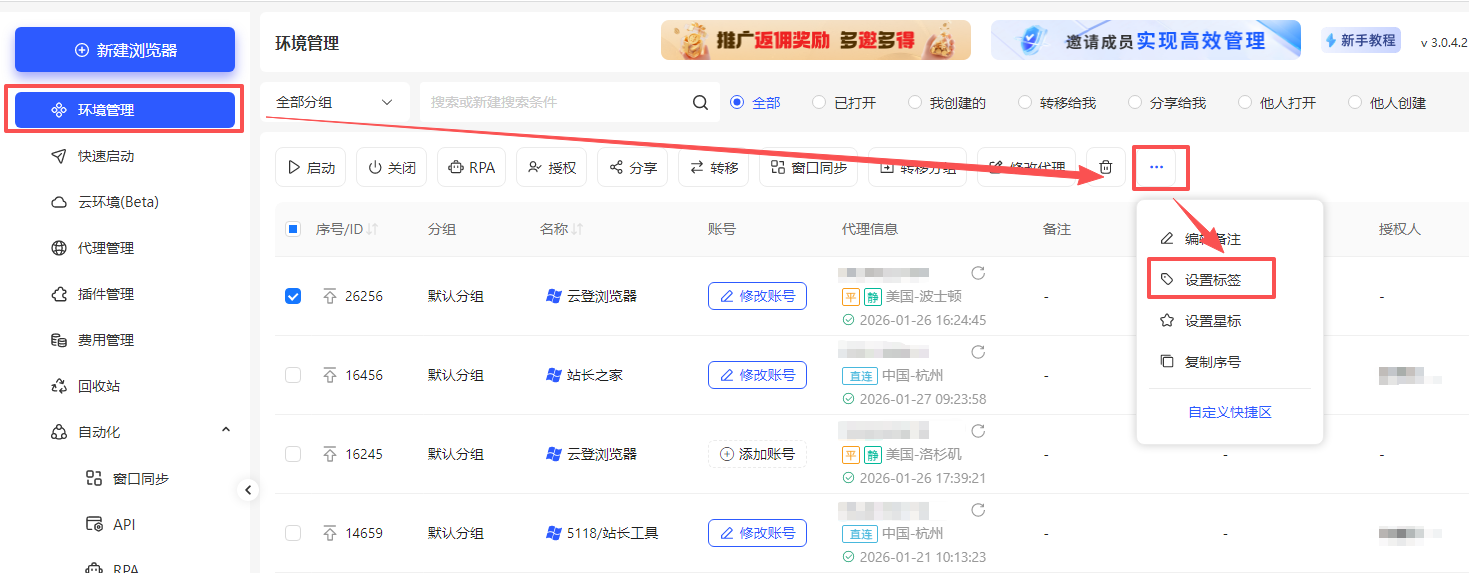Open the 全部分组 group dropdown

coord(335,102)
